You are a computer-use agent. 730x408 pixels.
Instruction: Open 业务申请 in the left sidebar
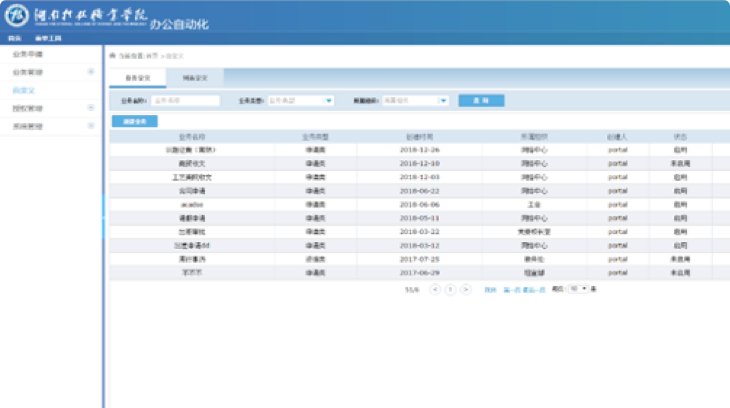tap(28, 54)
